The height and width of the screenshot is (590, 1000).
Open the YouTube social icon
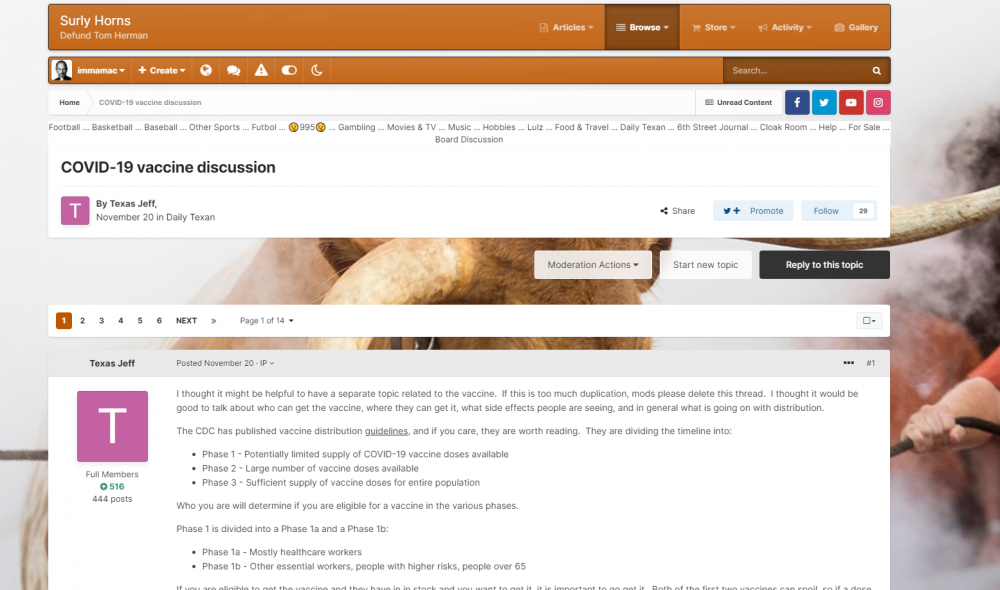tap(851, 102)
